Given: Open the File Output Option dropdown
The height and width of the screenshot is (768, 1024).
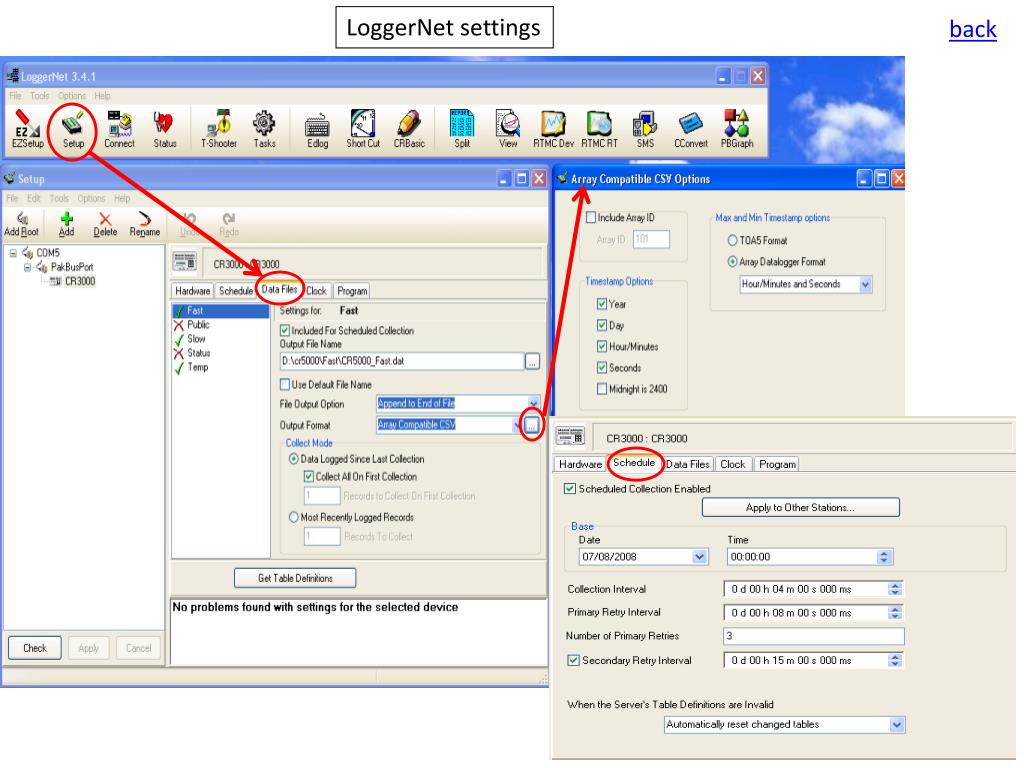Looking at the screenshot, I should coord(533,404).
